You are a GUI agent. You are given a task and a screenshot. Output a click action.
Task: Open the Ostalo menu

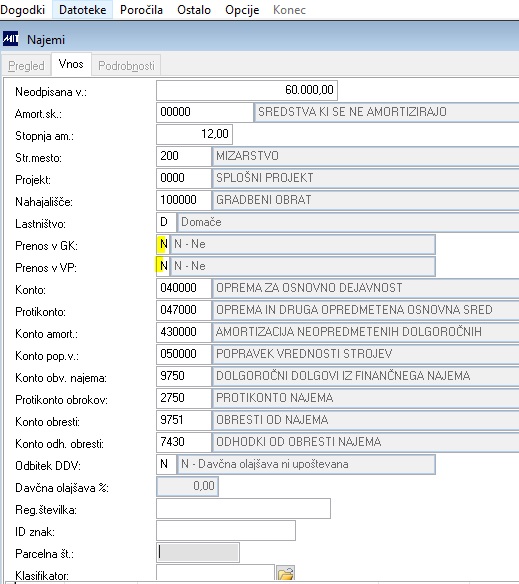(x=194, y=10)
